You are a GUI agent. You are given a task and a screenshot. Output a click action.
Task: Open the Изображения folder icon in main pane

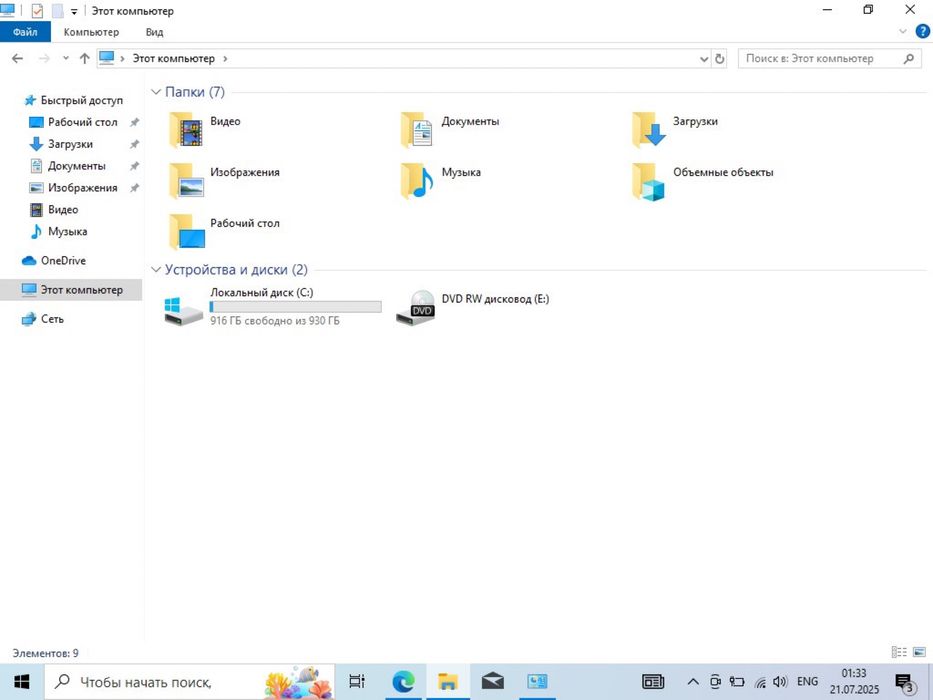tap(186, 181)
